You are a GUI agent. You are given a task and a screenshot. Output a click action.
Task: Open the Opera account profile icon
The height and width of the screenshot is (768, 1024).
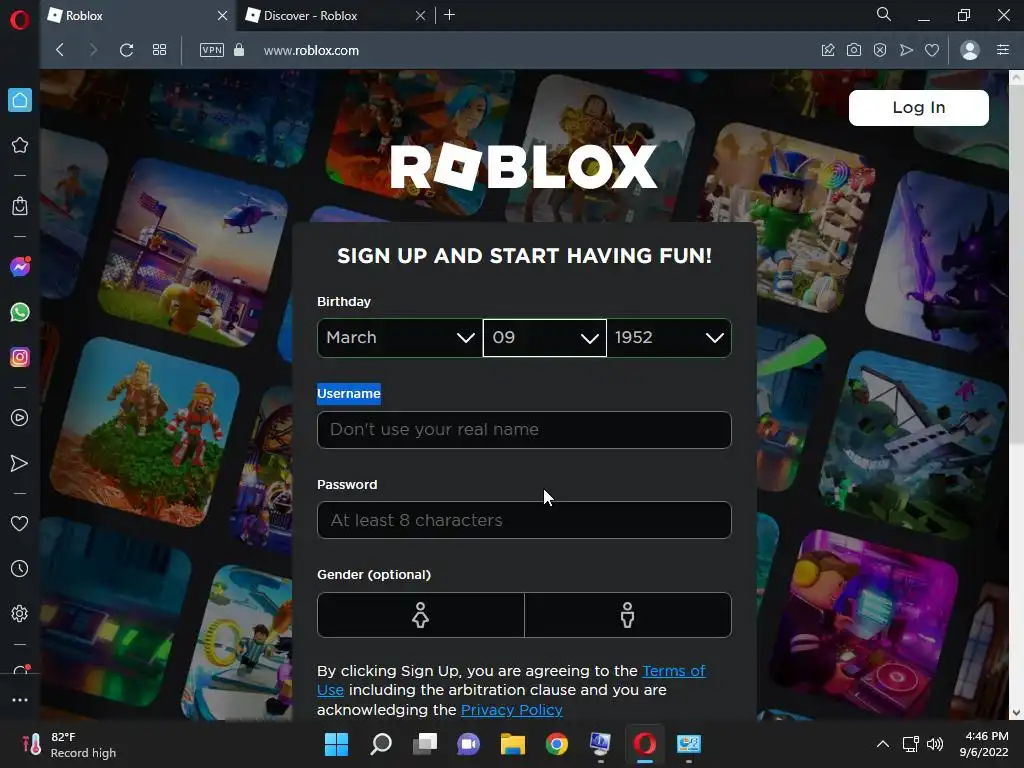pos(970,50)
